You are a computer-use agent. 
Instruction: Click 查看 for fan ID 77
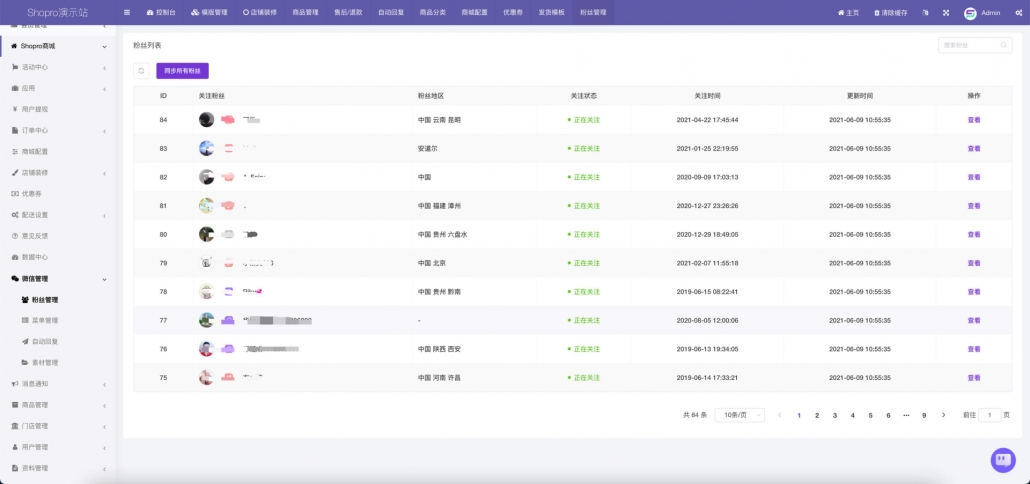974,320
